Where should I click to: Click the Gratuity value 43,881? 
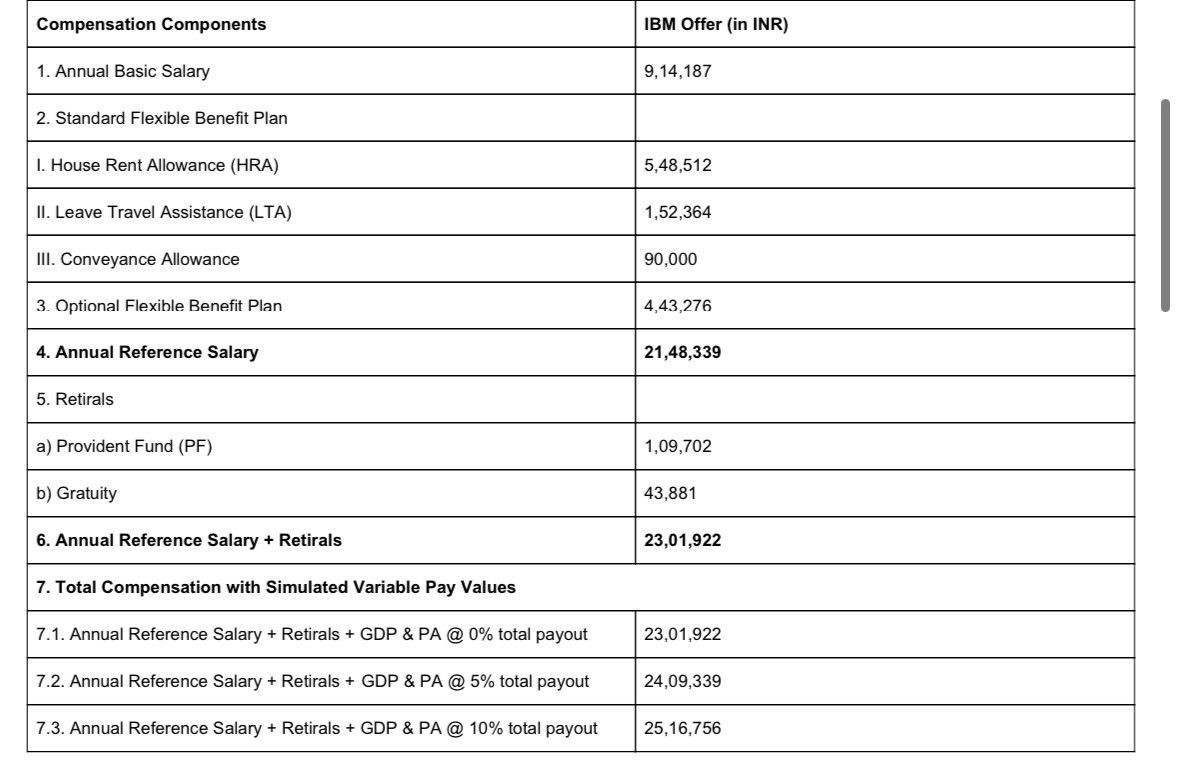pyautogui.click(x=670, y=493)
